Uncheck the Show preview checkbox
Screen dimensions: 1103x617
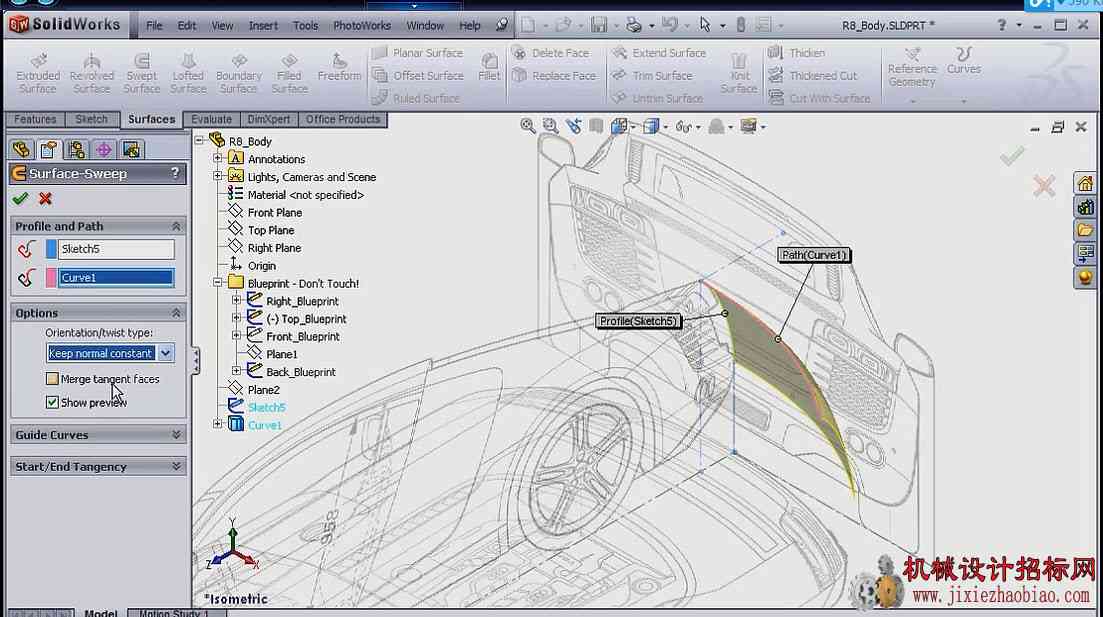pyautogui.click(x=52, y=402)
